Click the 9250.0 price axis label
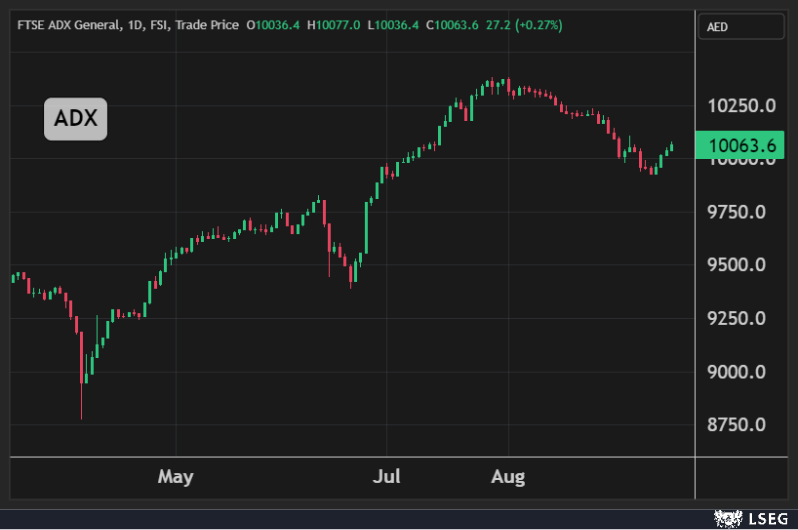The image size is (798, 530). pos(736,318)
